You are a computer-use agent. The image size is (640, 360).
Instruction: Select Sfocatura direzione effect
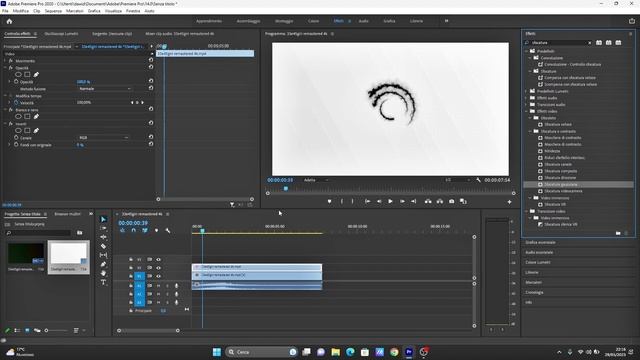coord(560,178)
